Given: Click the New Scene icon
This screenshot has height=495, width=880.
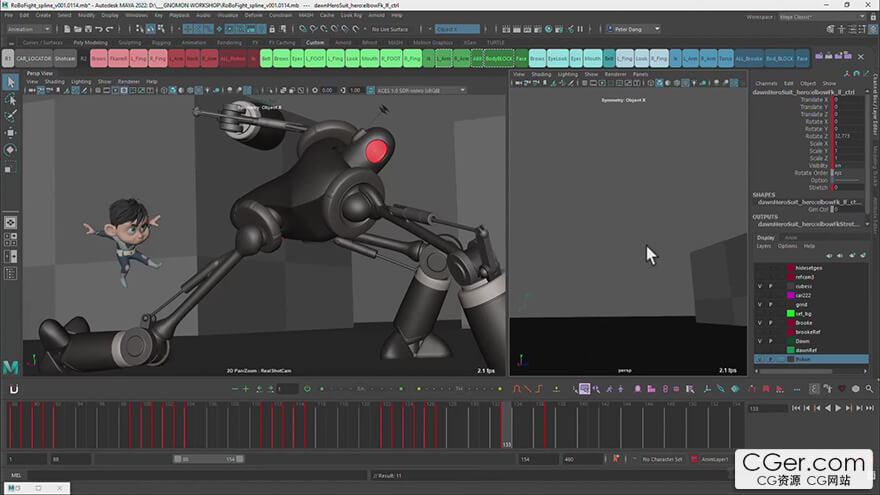Looking at the screenshot, I should [x=67, y=29].
